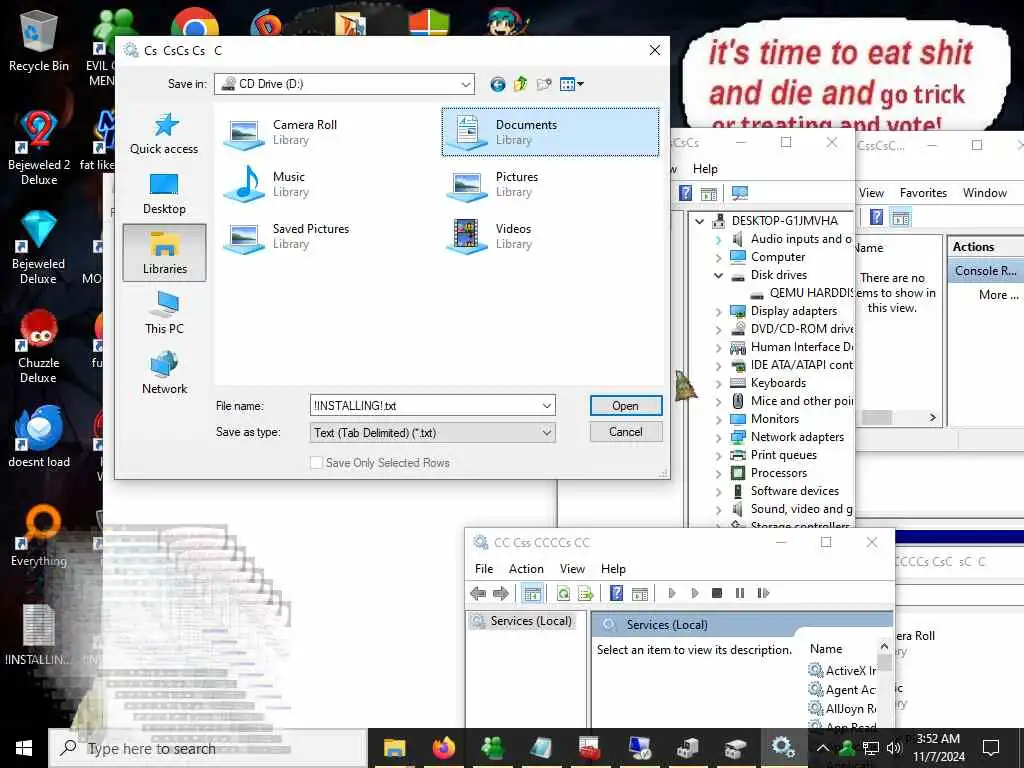Click the Open button
The height and width of the screenshot is (768, 1024).
[x=626, y=406]
